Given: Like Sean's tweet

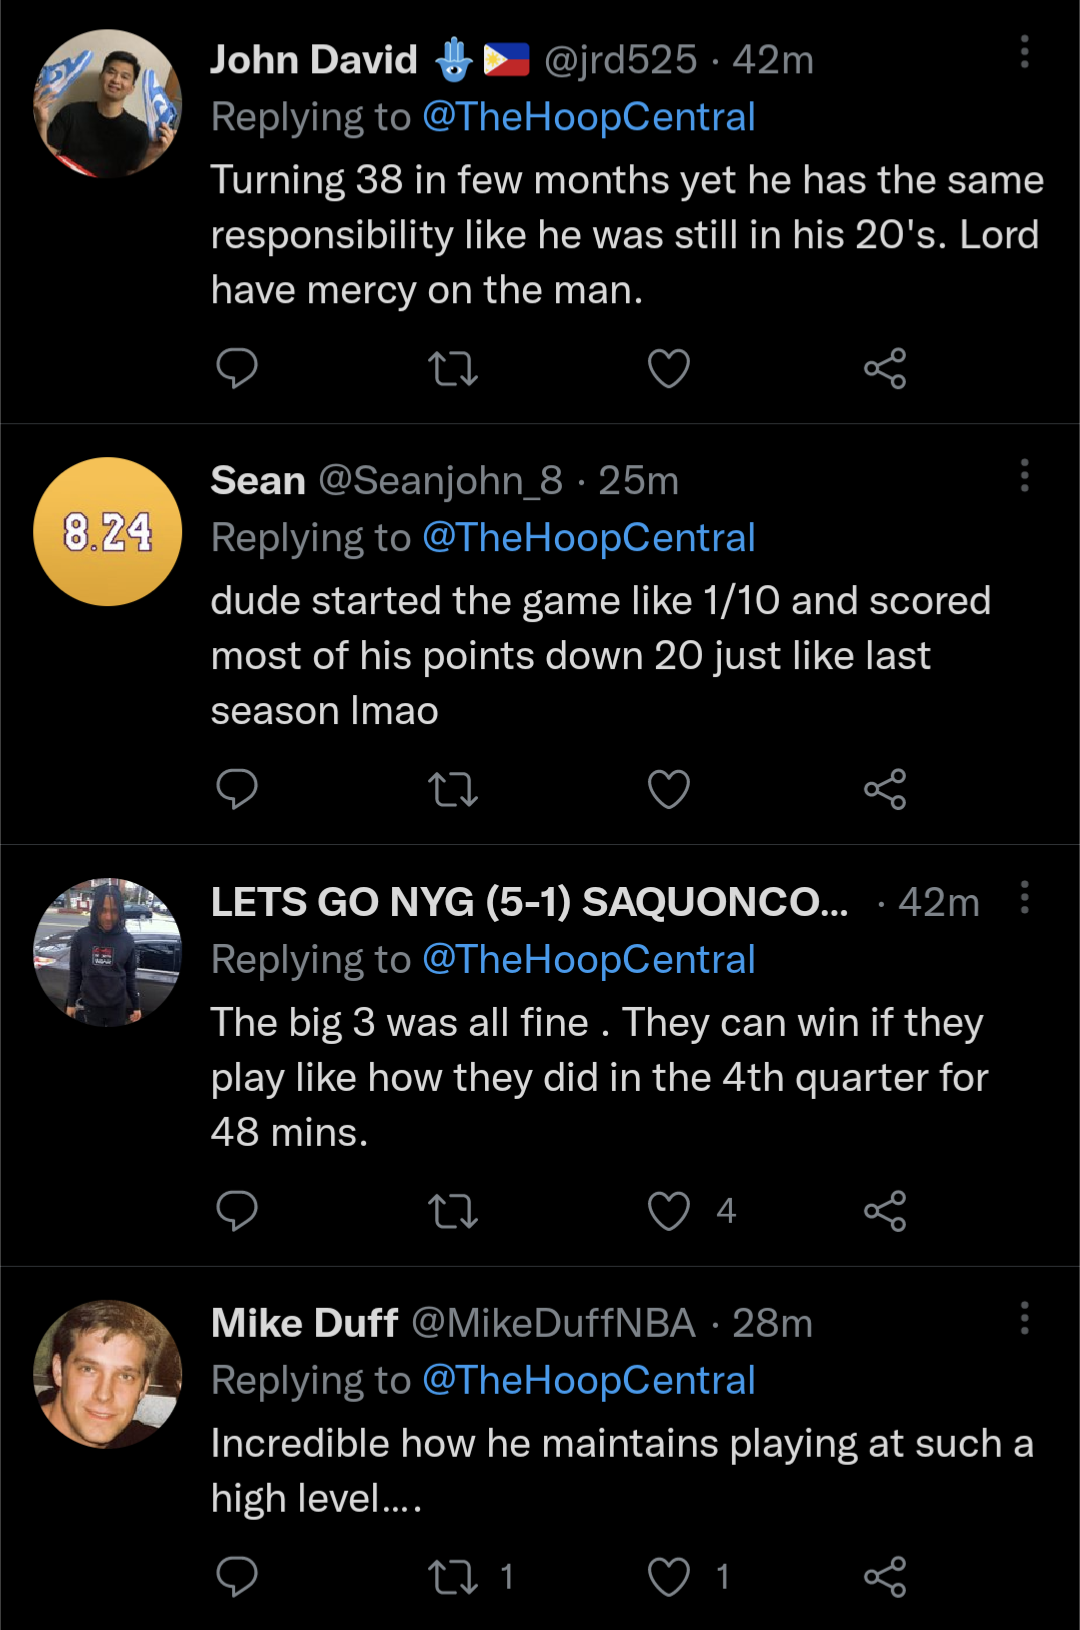Looking at the screenshot, I should point(669,790).
